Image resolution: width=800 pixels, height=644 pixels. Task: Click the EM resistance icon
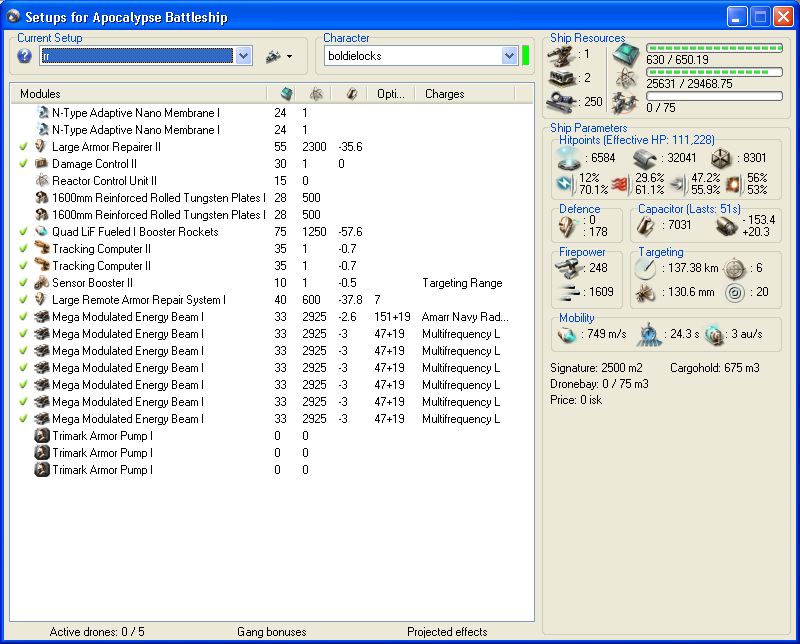click(565, 184)
